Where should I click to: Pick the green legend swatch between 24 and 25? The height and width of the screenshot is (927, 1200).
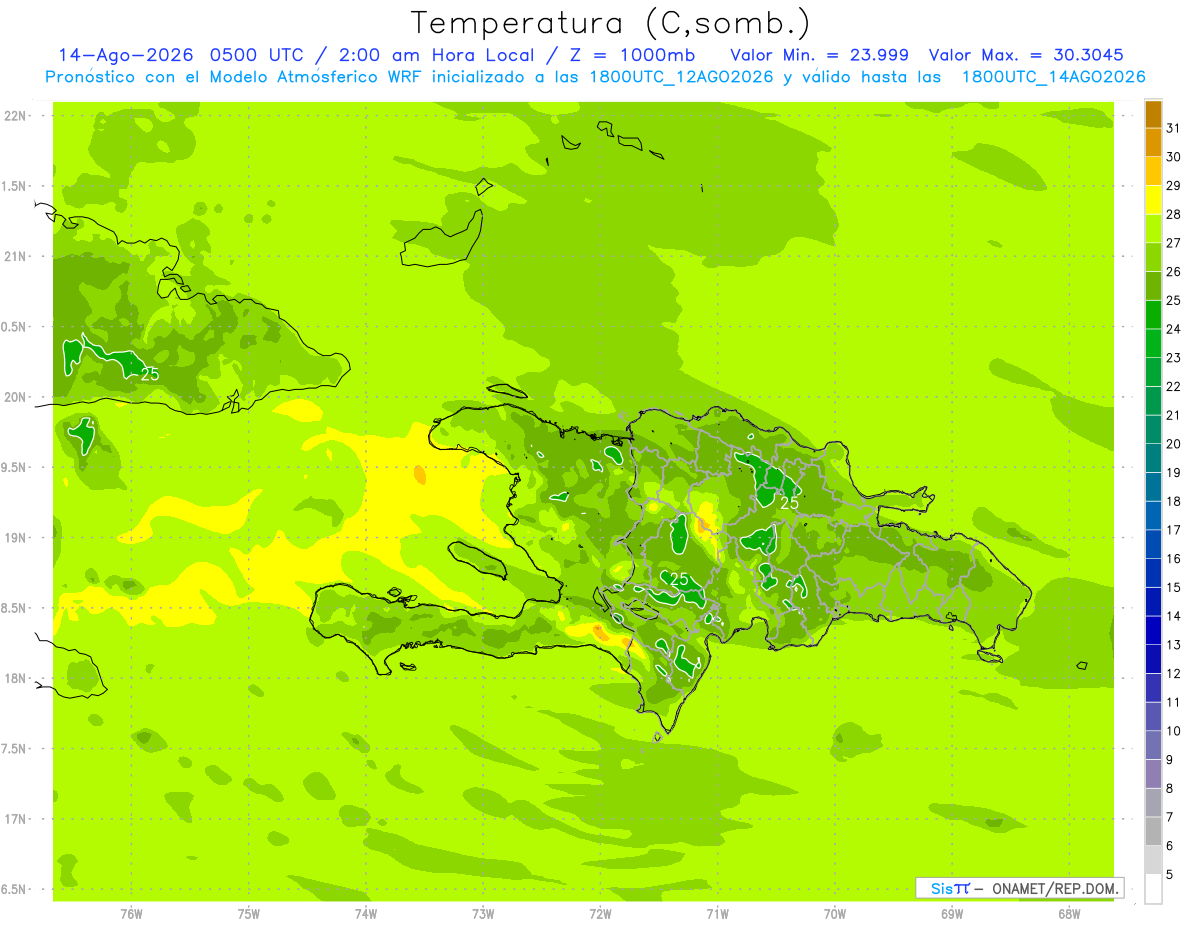(1153, 315)
